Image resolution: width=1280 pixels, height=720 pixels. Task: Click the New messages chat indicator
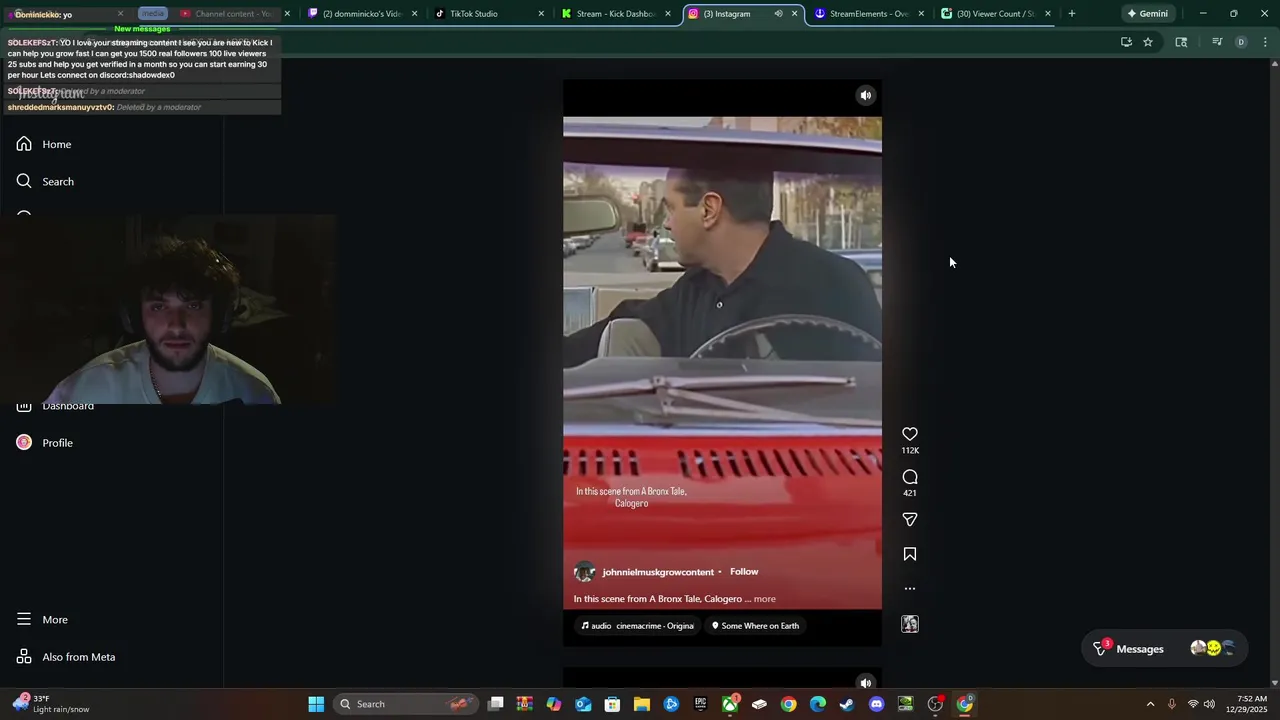(142, 29)
